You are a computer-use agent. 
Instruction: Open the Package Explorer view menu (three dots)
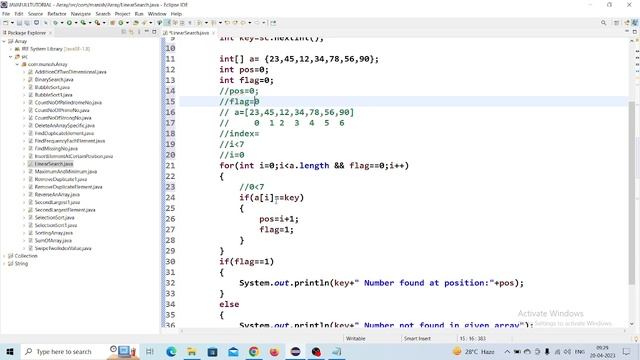pos(139,32)
